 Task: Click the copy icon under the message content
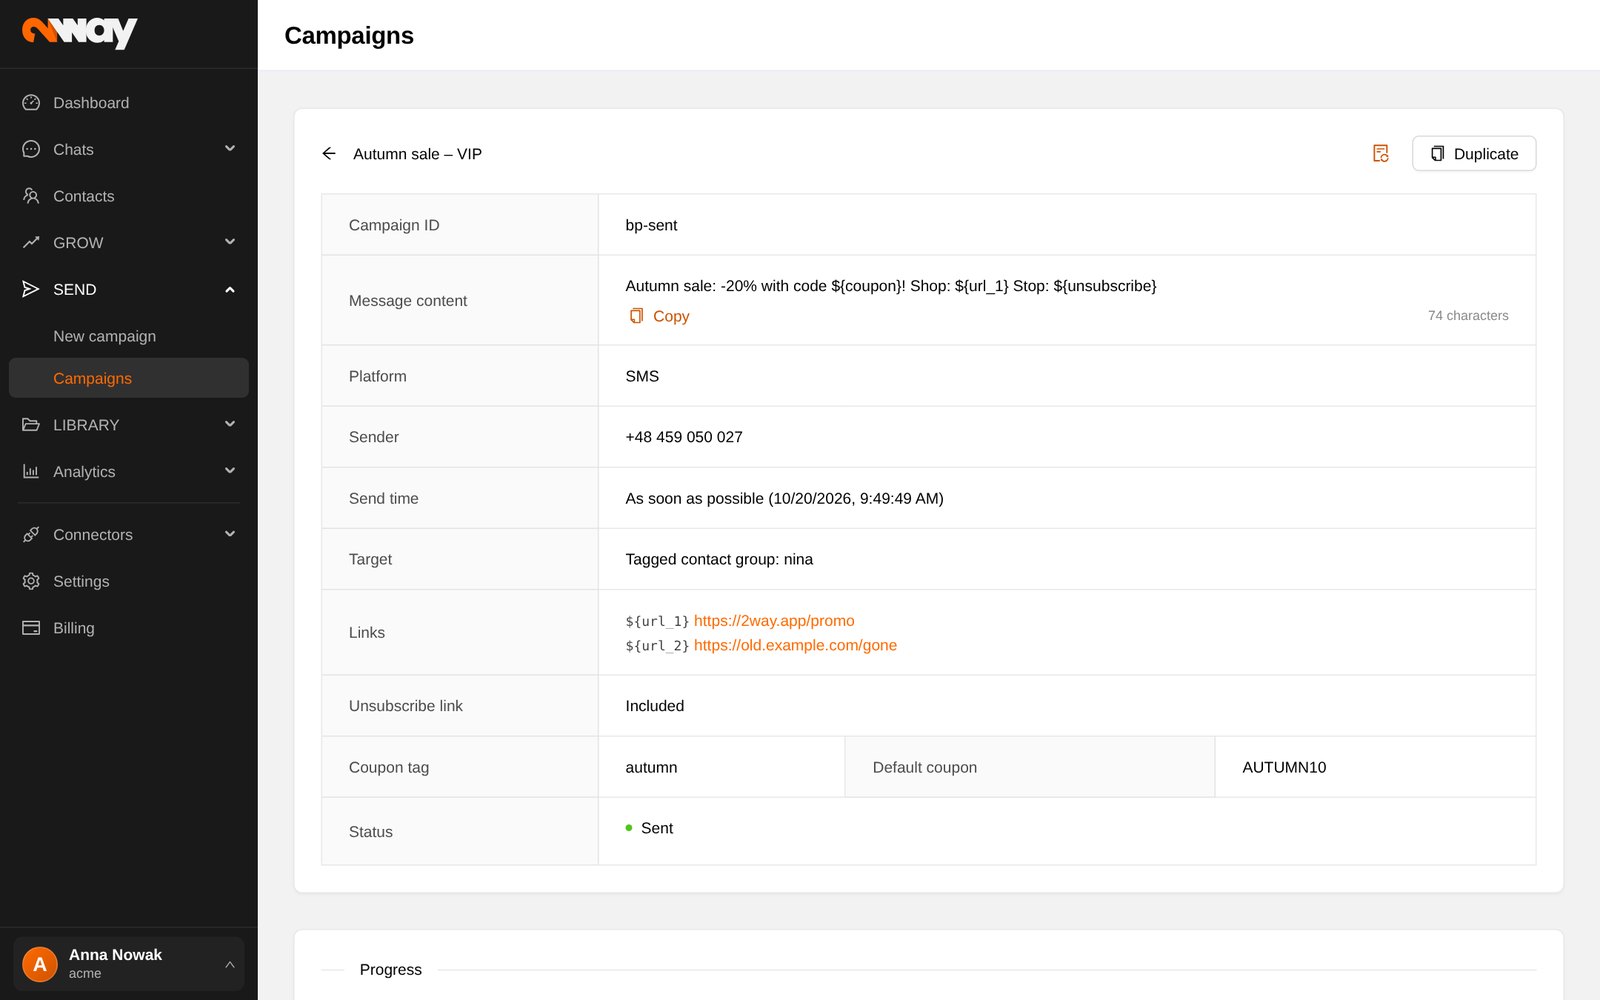[x=636, y=316]
